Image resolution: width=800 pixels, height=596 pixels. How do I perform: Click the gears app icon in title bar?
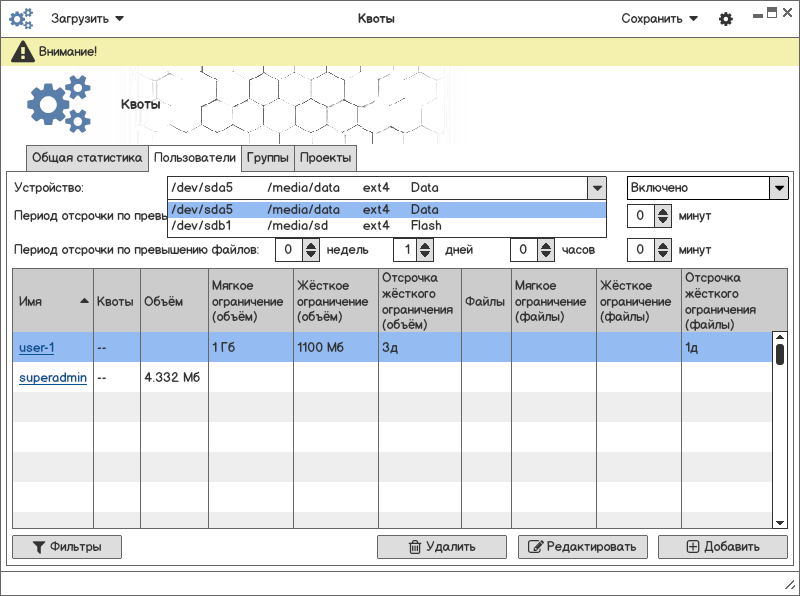[21, 19]
